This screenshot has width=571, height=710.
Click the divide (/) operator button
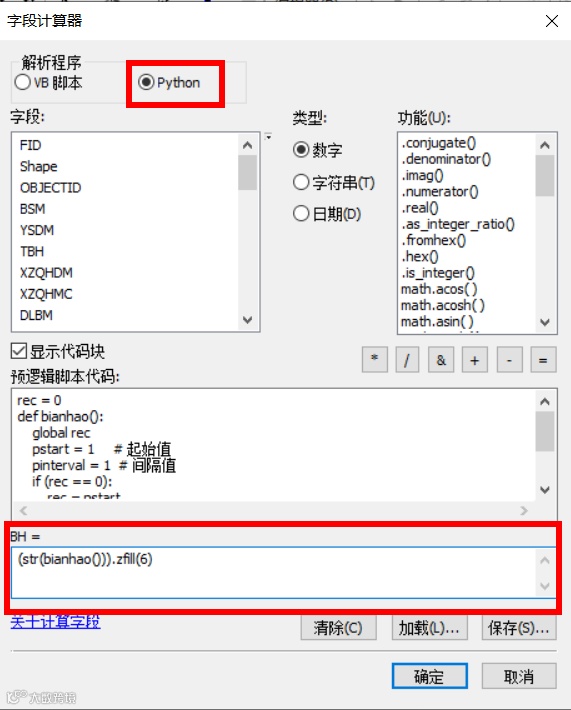407,360
